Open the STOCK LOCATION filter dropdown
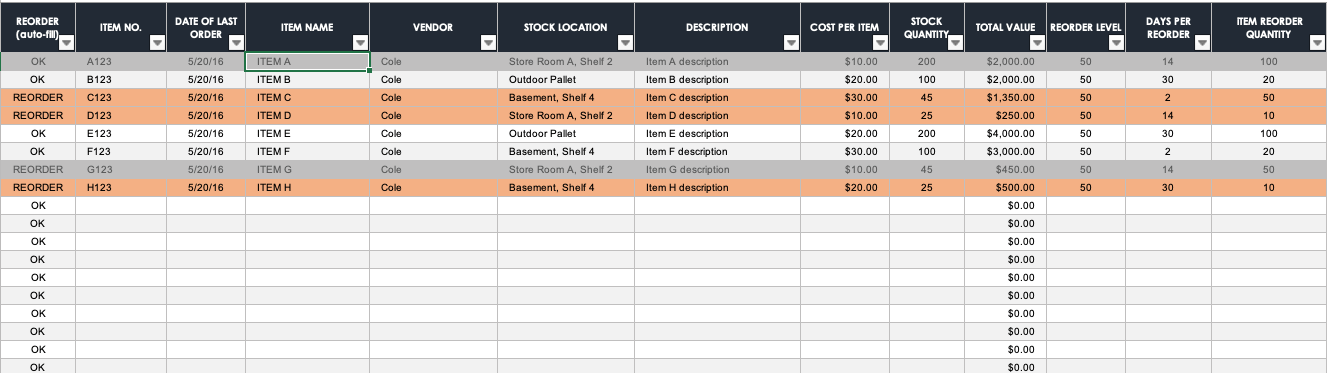Viewport: 1327px width, 373px height. pyautogui.click(x=625, y=43)
